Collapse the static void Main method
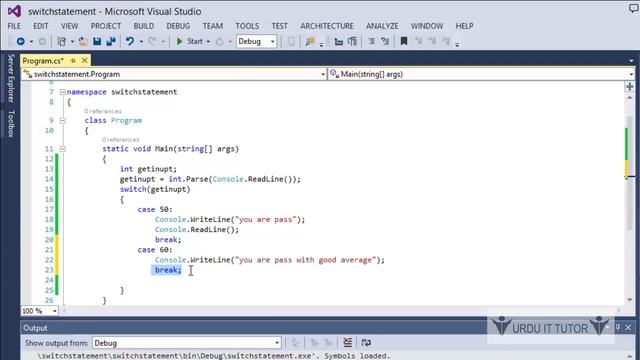The image size is (640, 360). (62, 149)
